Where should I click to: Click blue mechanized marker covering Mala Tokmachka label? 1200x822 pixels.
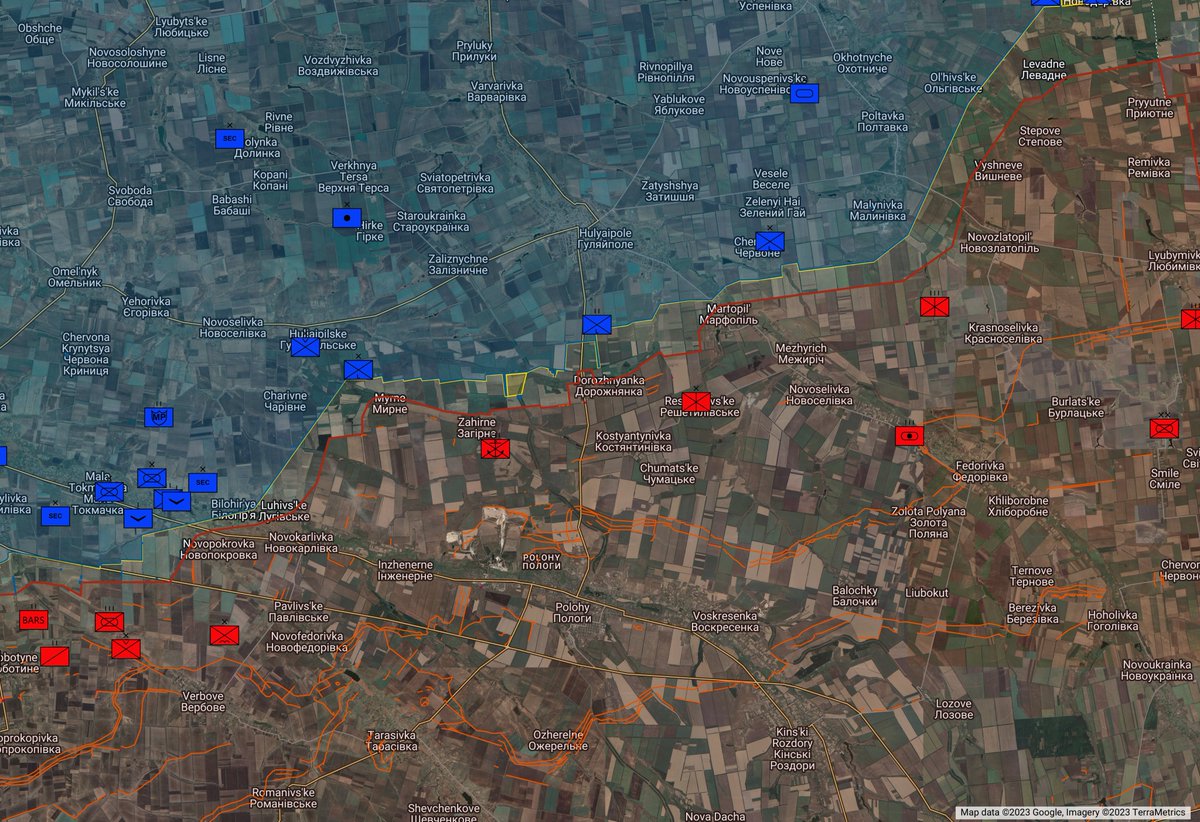(110, 492)
